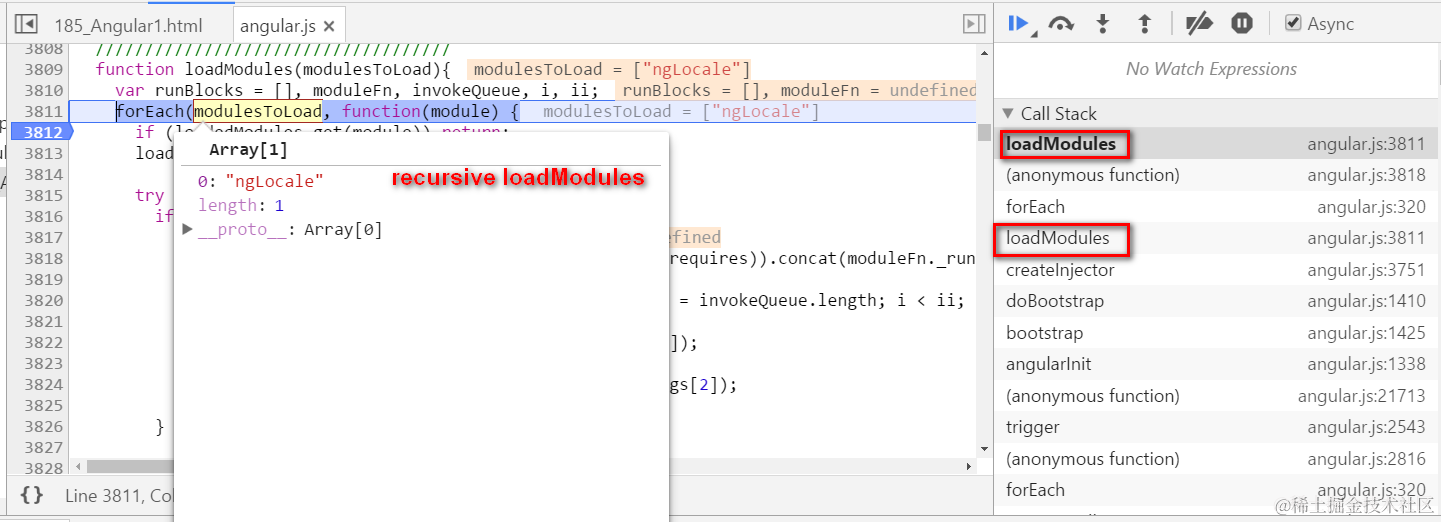Screen dimensions: 1441x522
Task: Open angular.js:1338 source link
Action: [1366, 364]
